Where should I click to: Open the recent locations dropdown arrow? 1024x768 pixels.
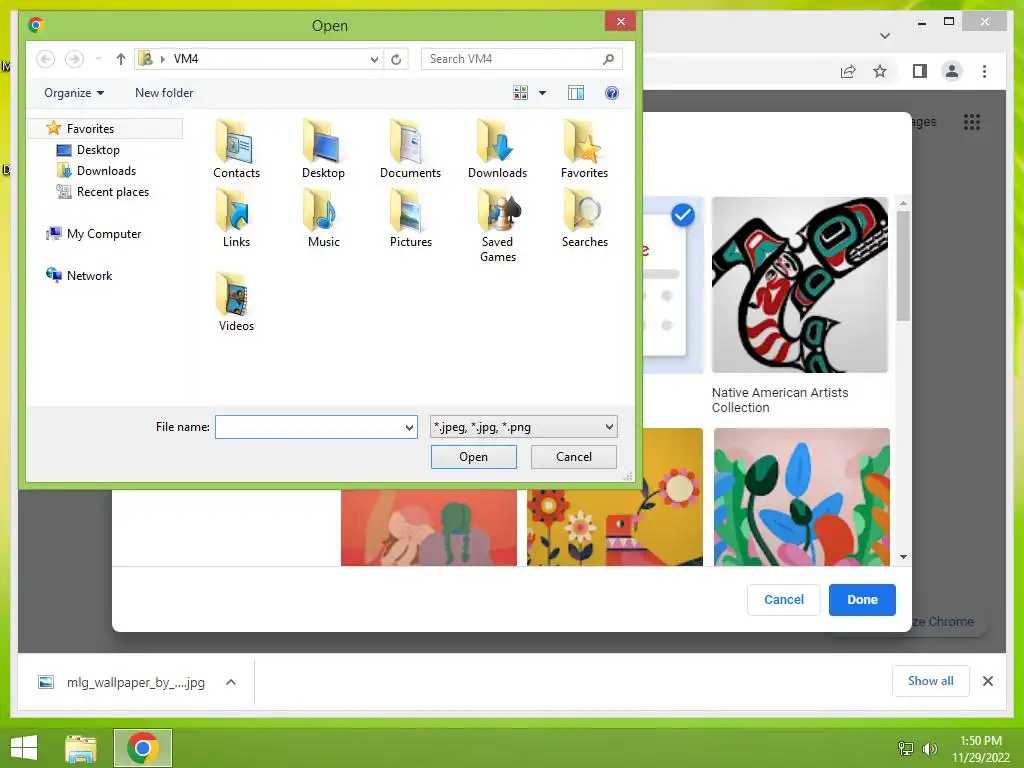[99, 59]
